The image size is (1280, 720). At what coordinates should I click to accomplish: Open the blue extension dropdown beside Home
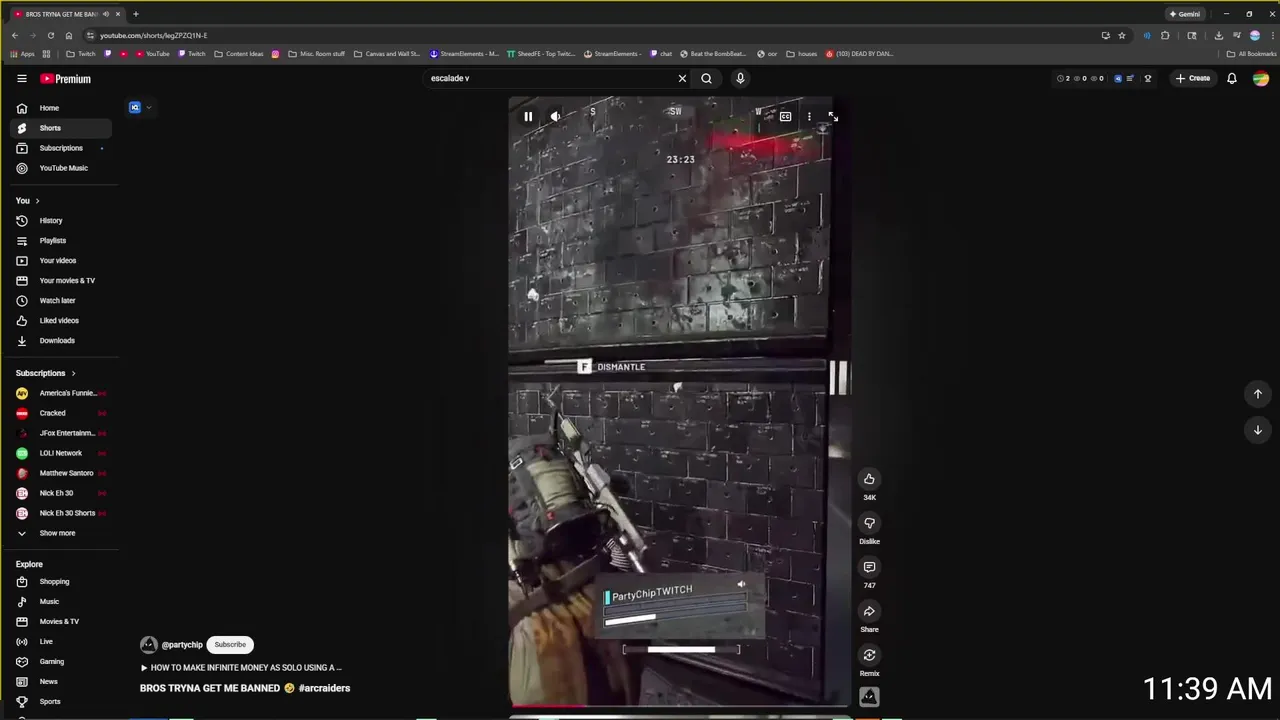140,107
